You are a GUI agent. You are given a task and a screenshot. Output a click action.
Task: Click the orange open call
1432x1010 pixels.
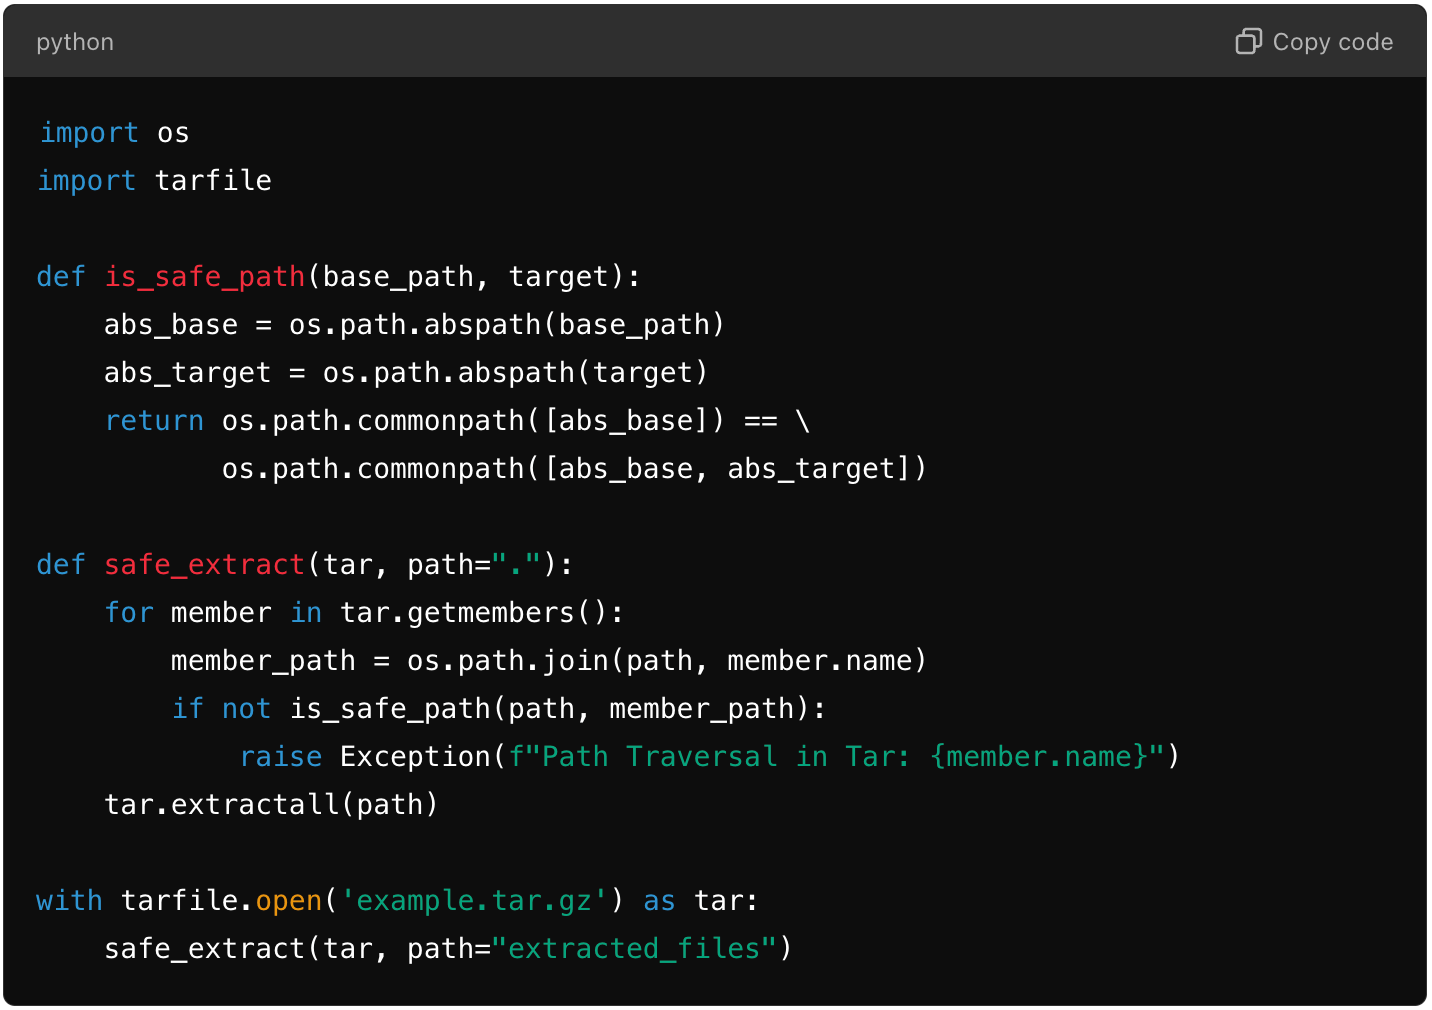[289, 901]
